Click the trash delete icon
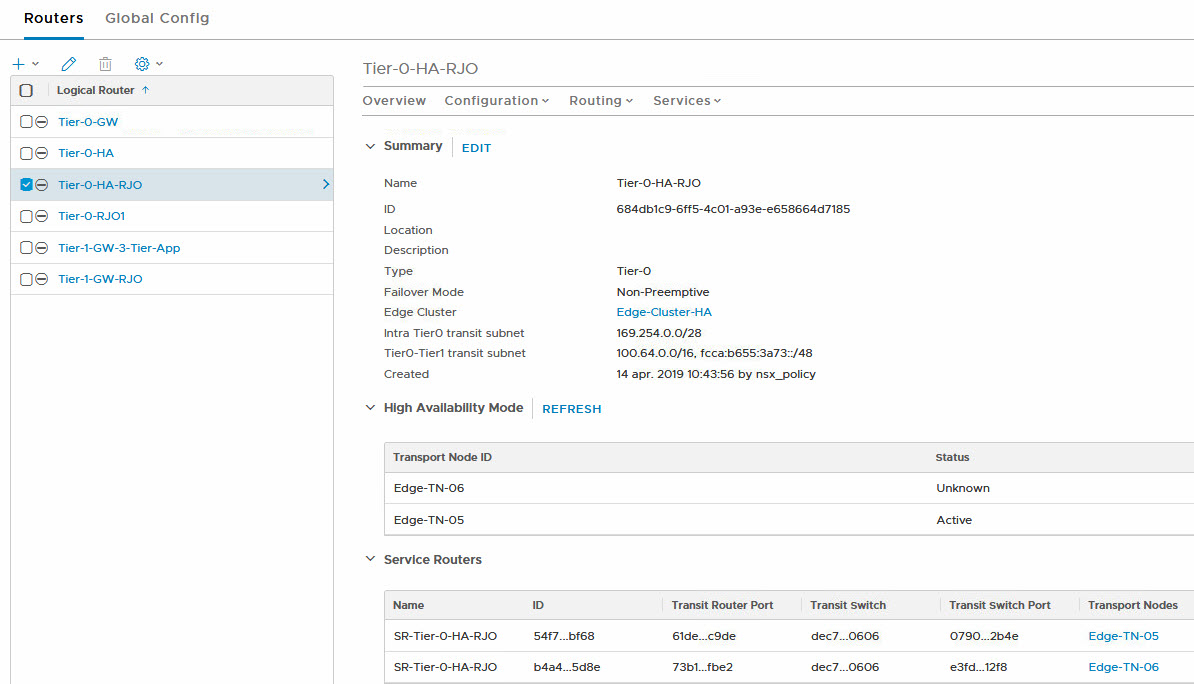This screenshot has width=1194, height=684. (x=105, y=64)
